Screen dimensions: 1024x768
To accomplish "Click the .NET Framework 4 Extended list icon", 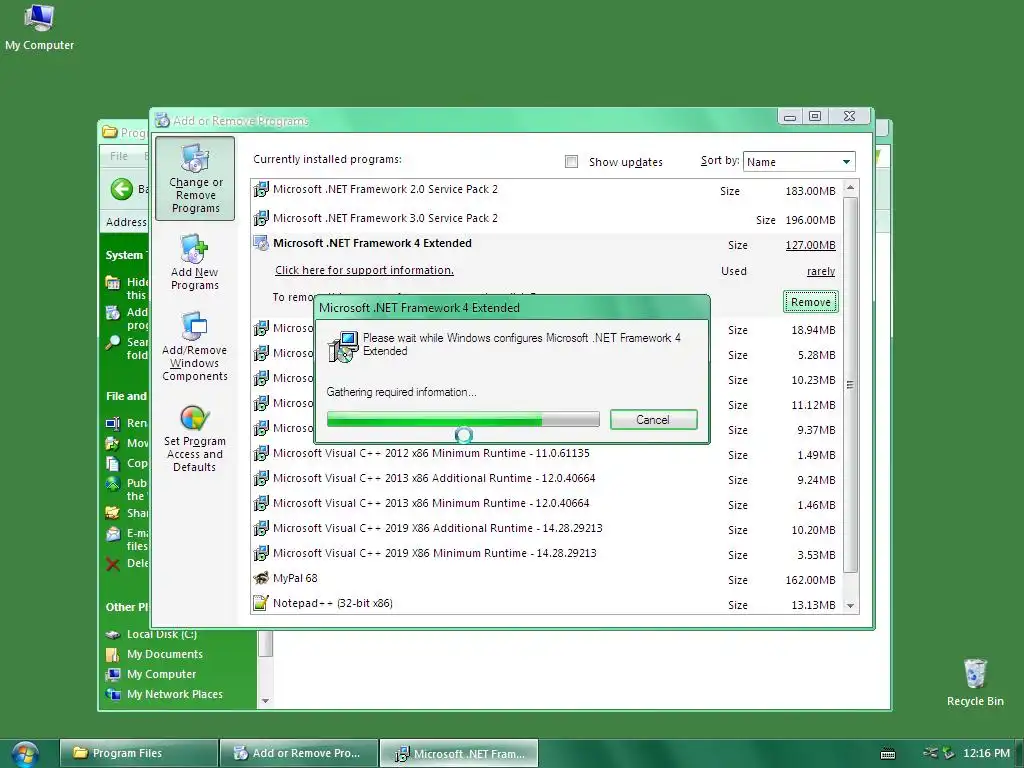I will (x=261, y=244).
